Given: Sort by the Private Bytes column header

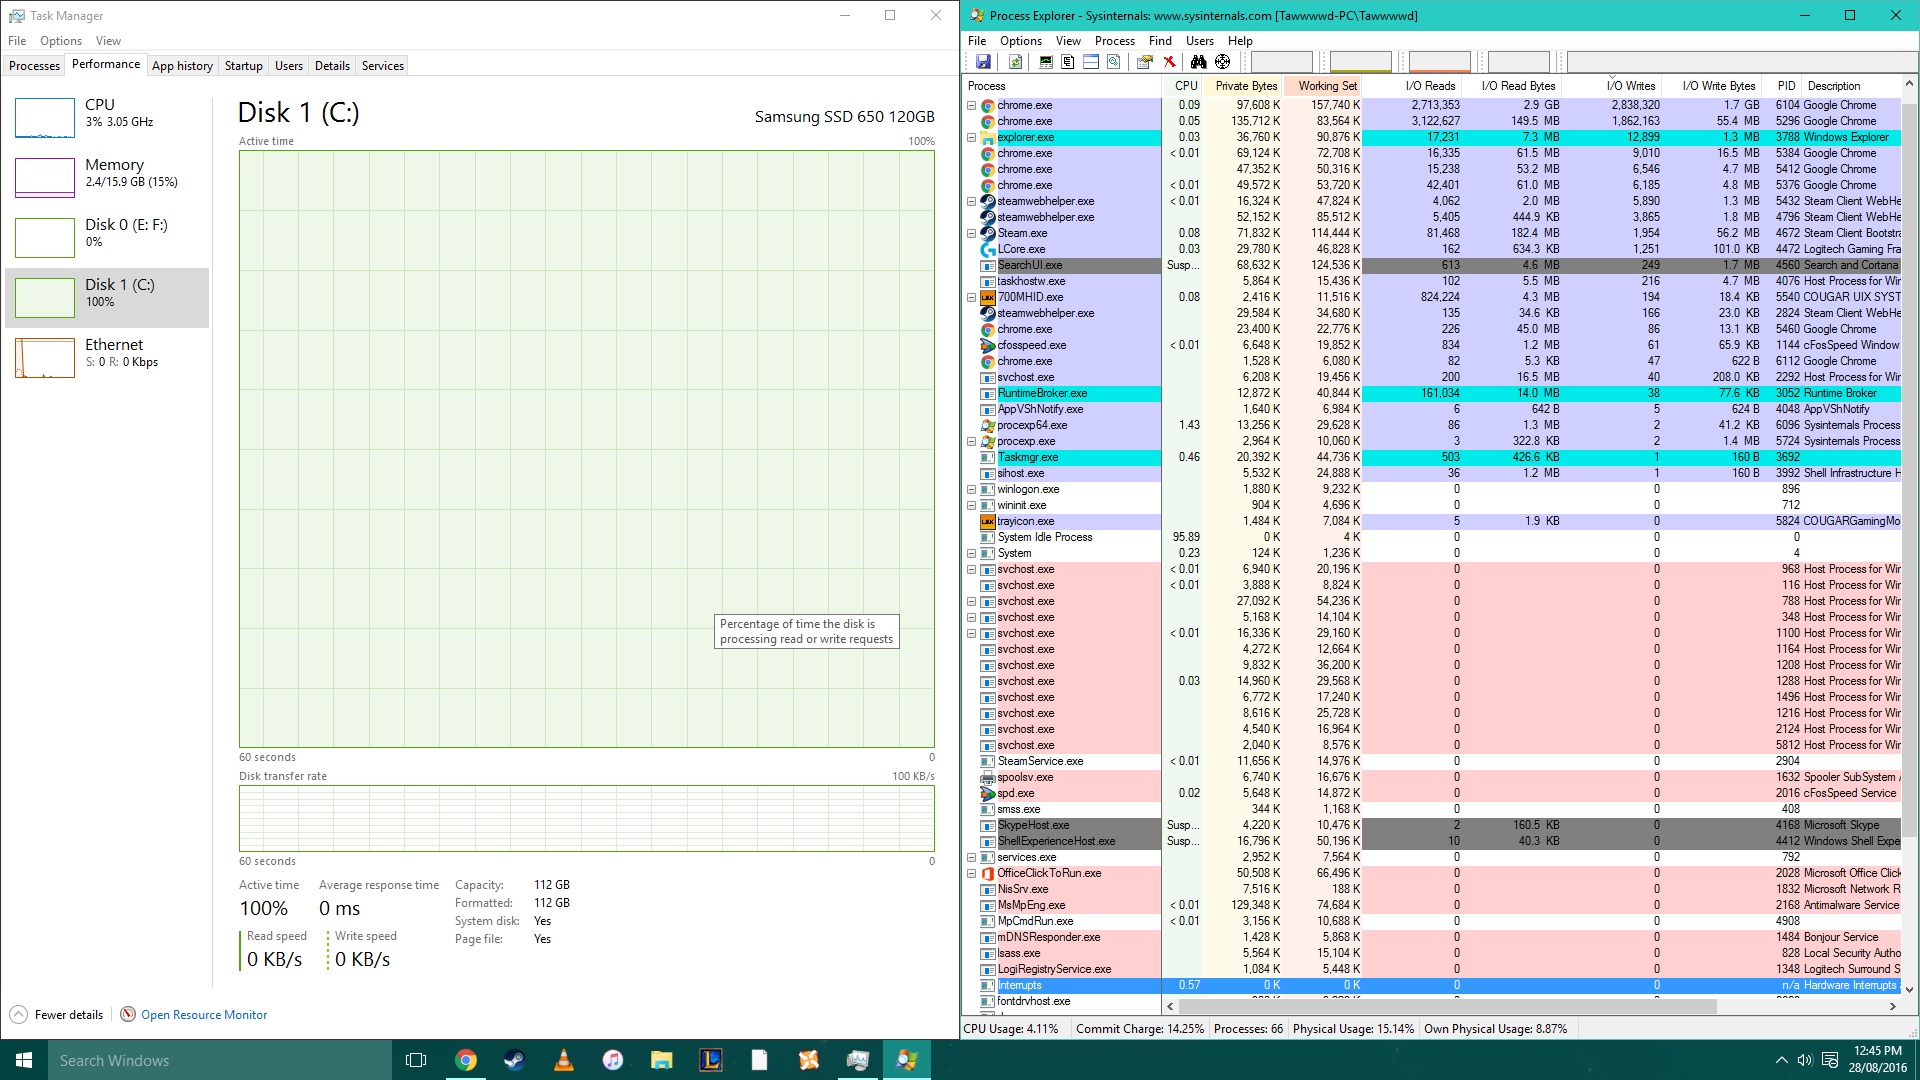Looking at the screenshot, I should click(x=1244, y=86).
